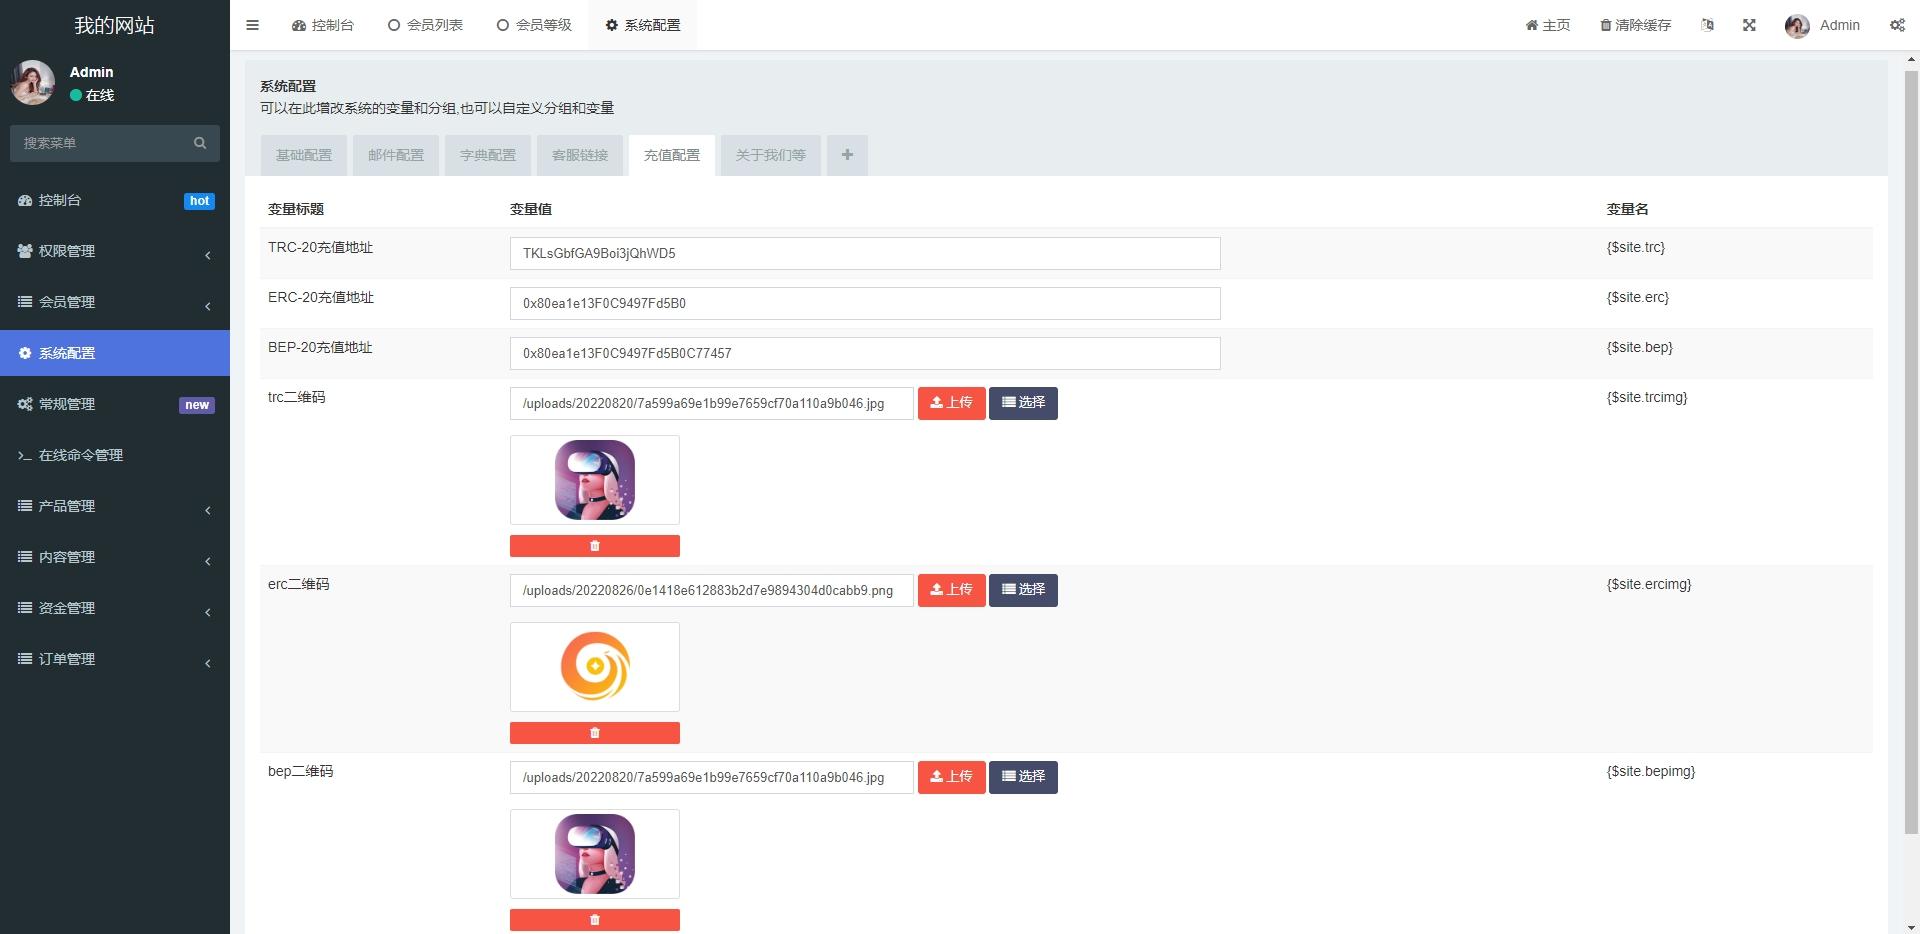Switch to 客服链接 tab
The height and width of the screenshot is (934, 1920).
580,155
